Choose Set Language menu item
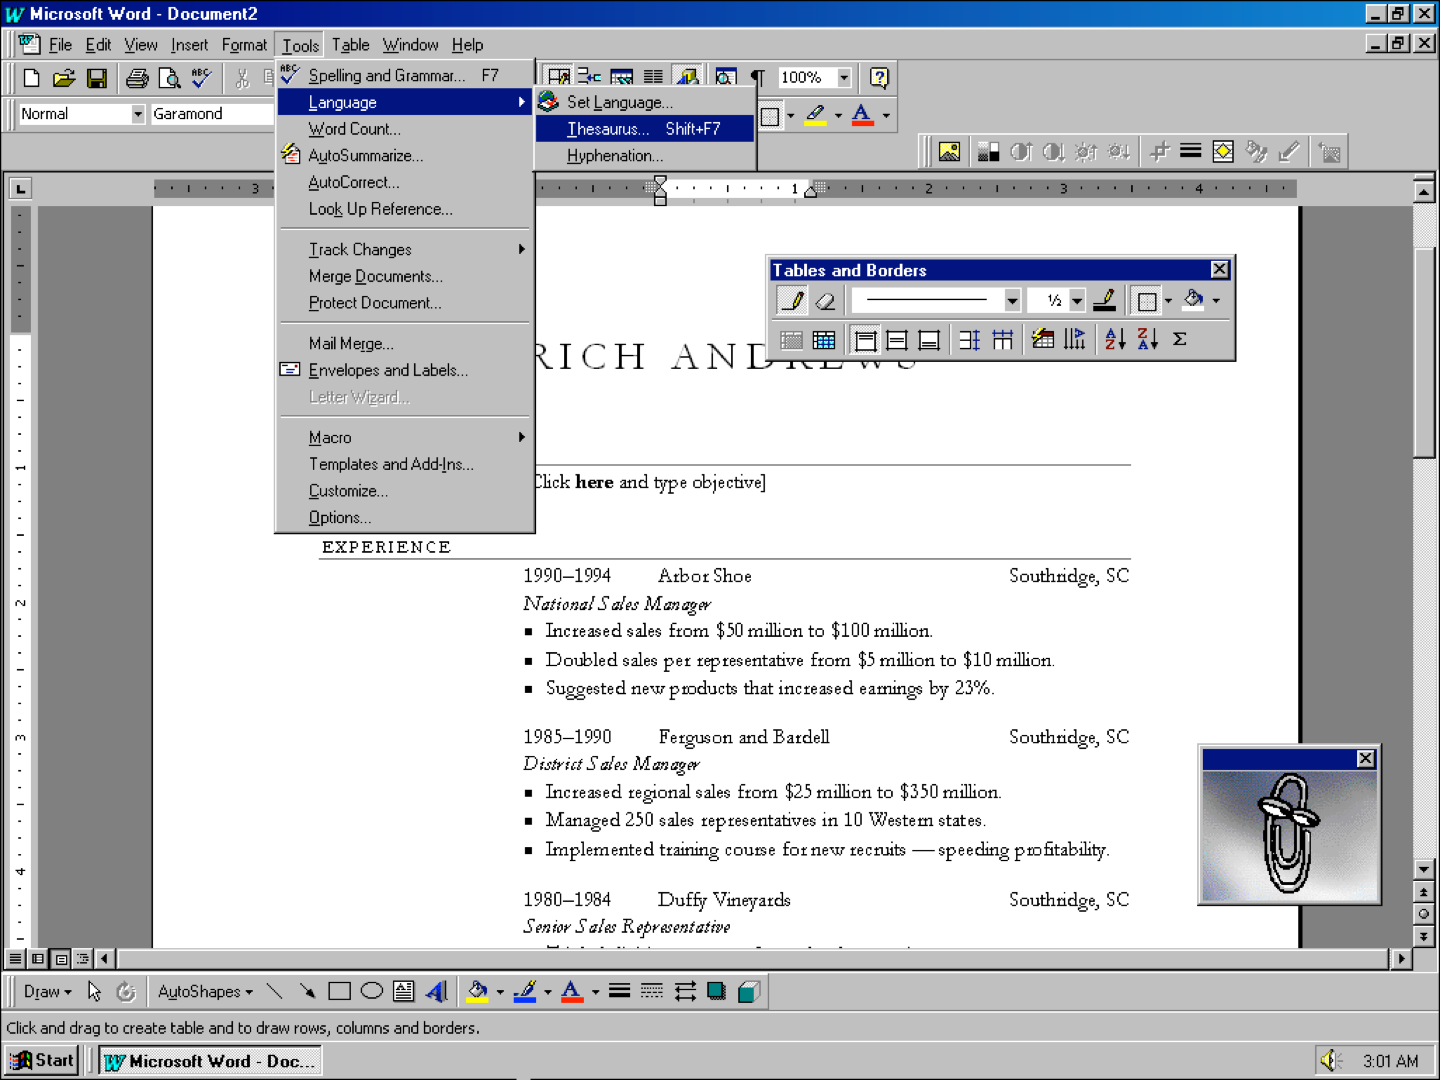 [645, 102]
